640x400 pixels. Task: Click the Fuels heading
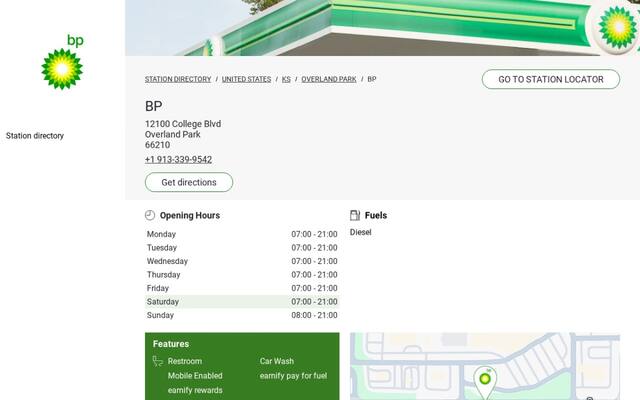pyautogui.click(x=376, y=215)
